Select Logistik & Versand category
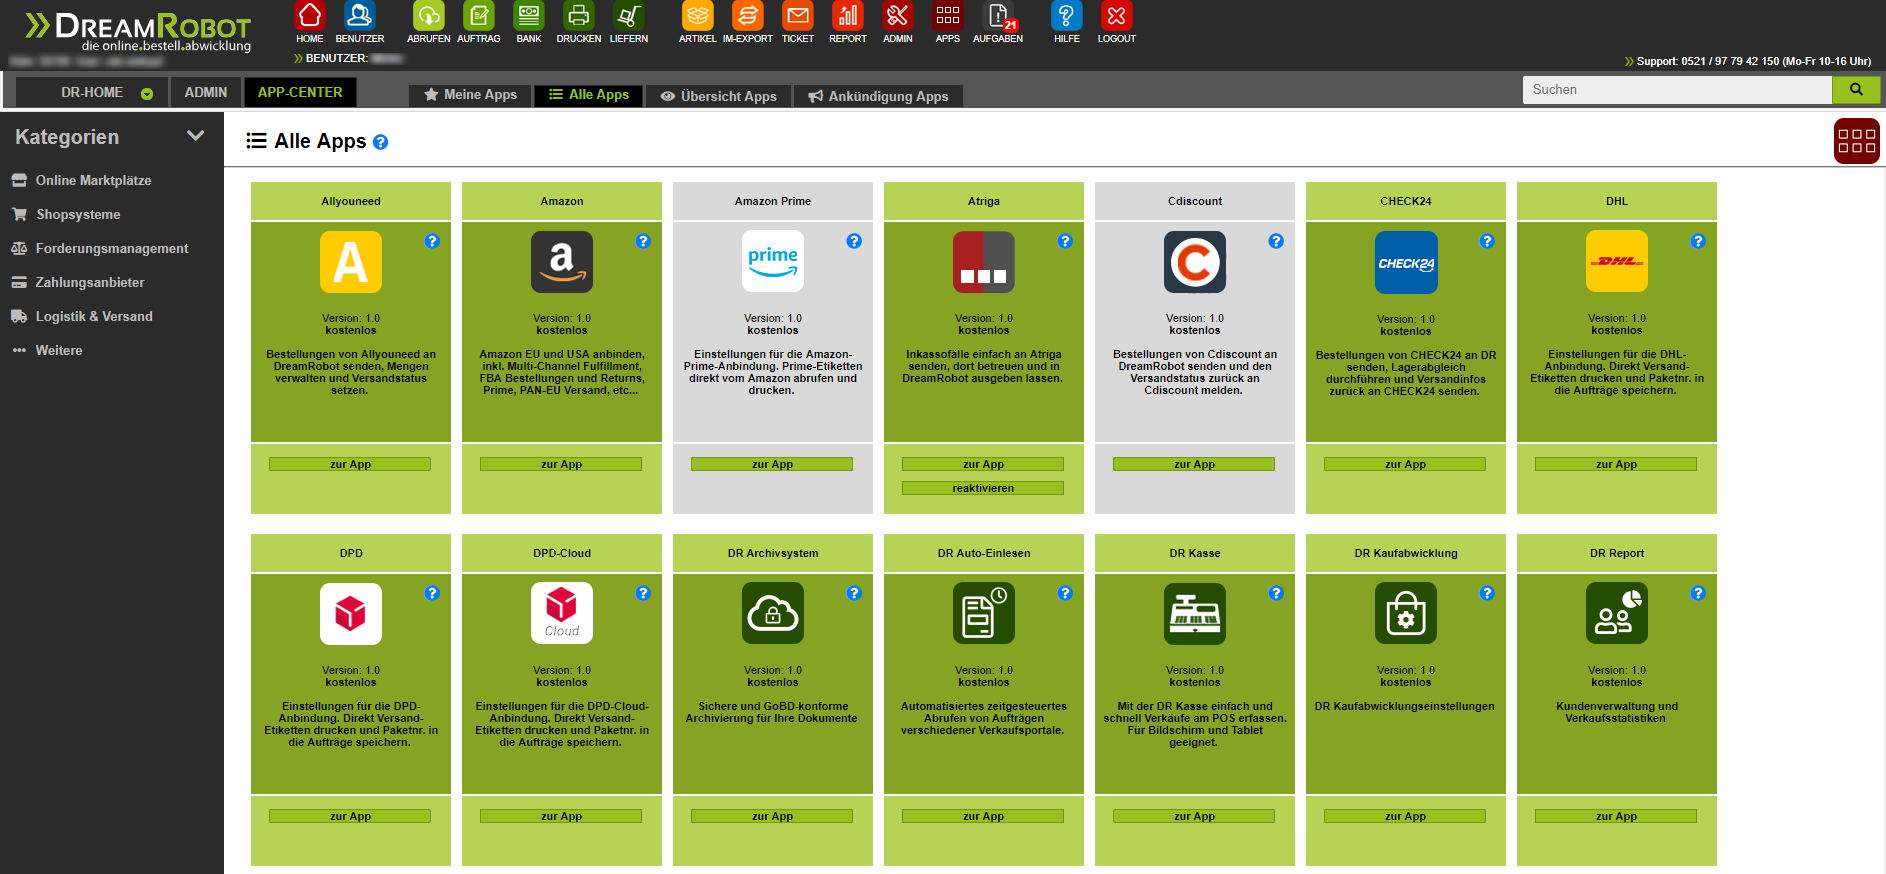Image resolution: width=1886 pixels, height=874 pixels. tap(94, 316)
